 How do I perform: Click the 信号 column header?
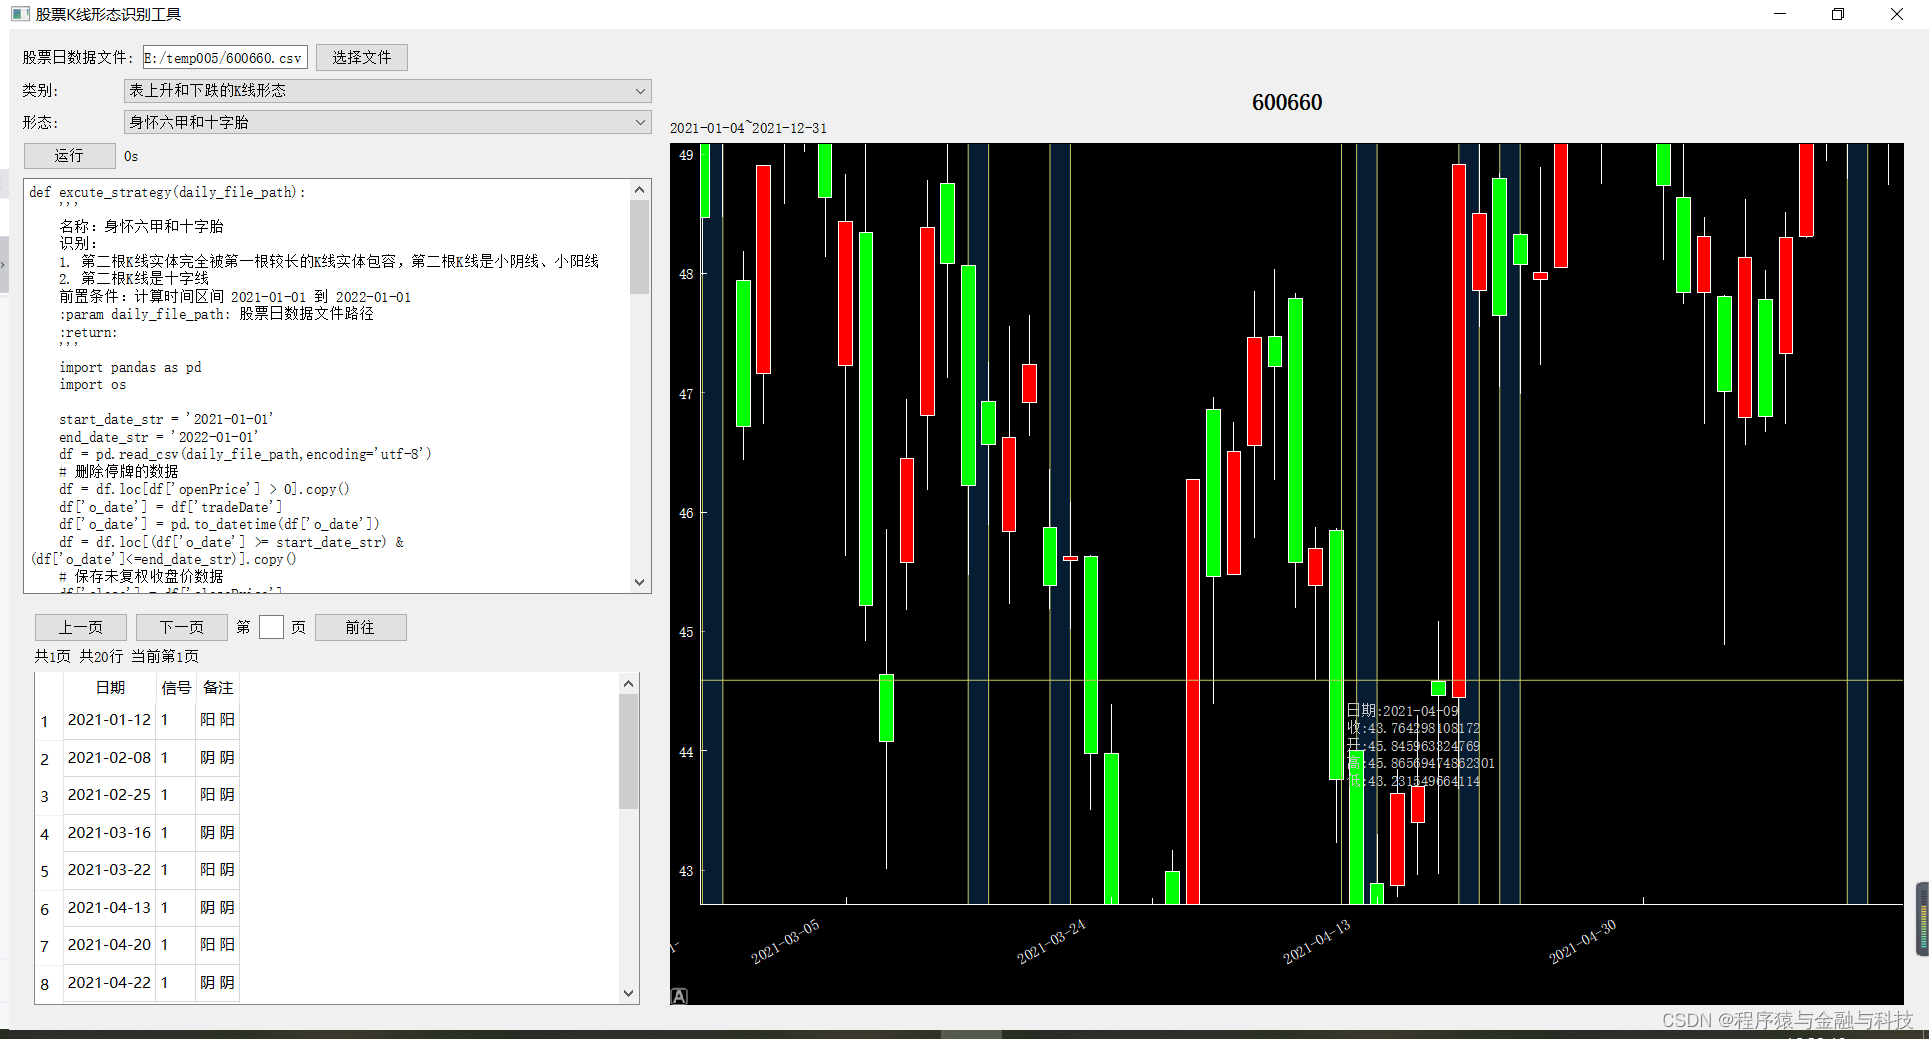pyautogui.click(x=176, y=688)
